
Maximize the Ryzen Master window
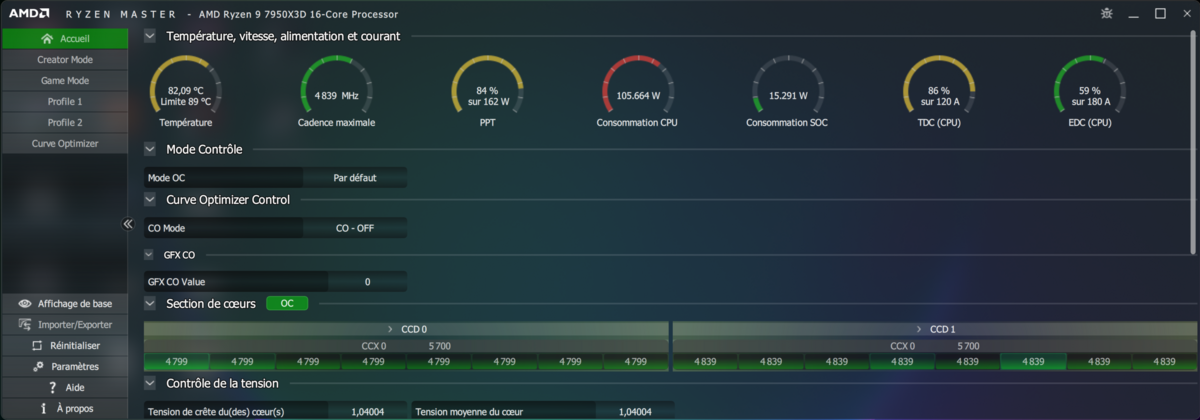coord(1160,14)
